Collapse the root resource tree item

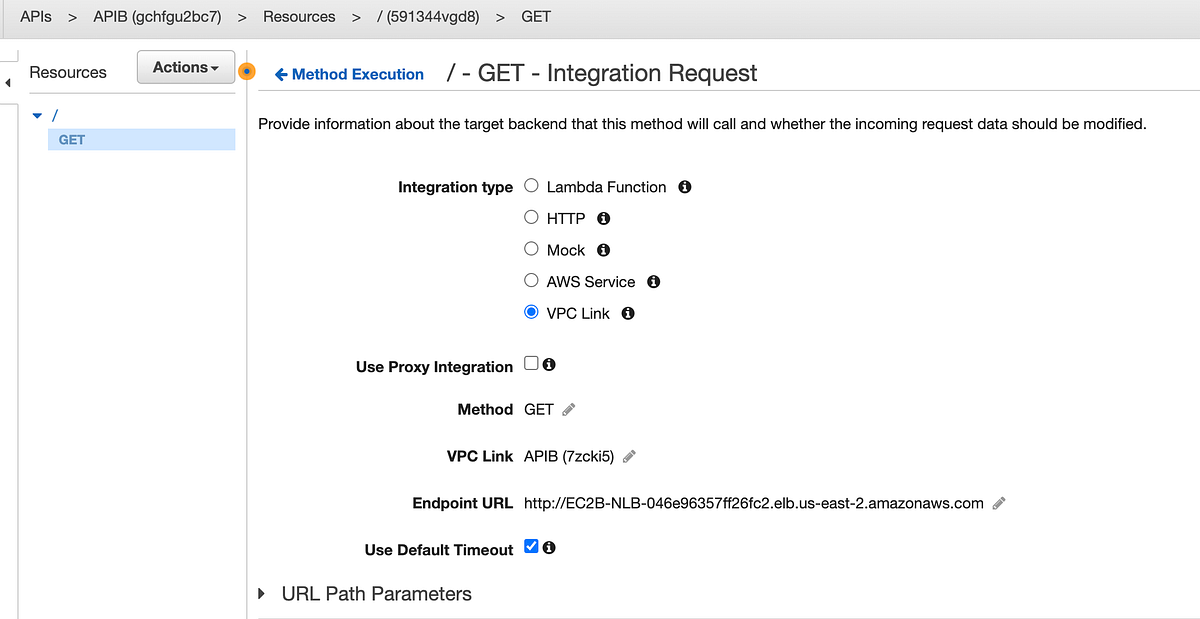(x=37, y=115)
